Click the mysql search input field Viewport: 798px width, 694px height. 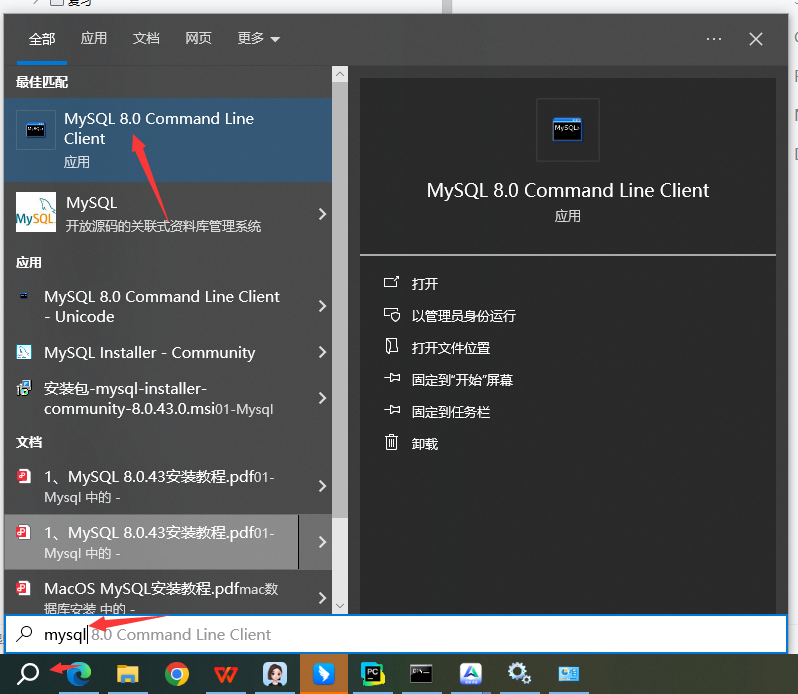[396, 634]
